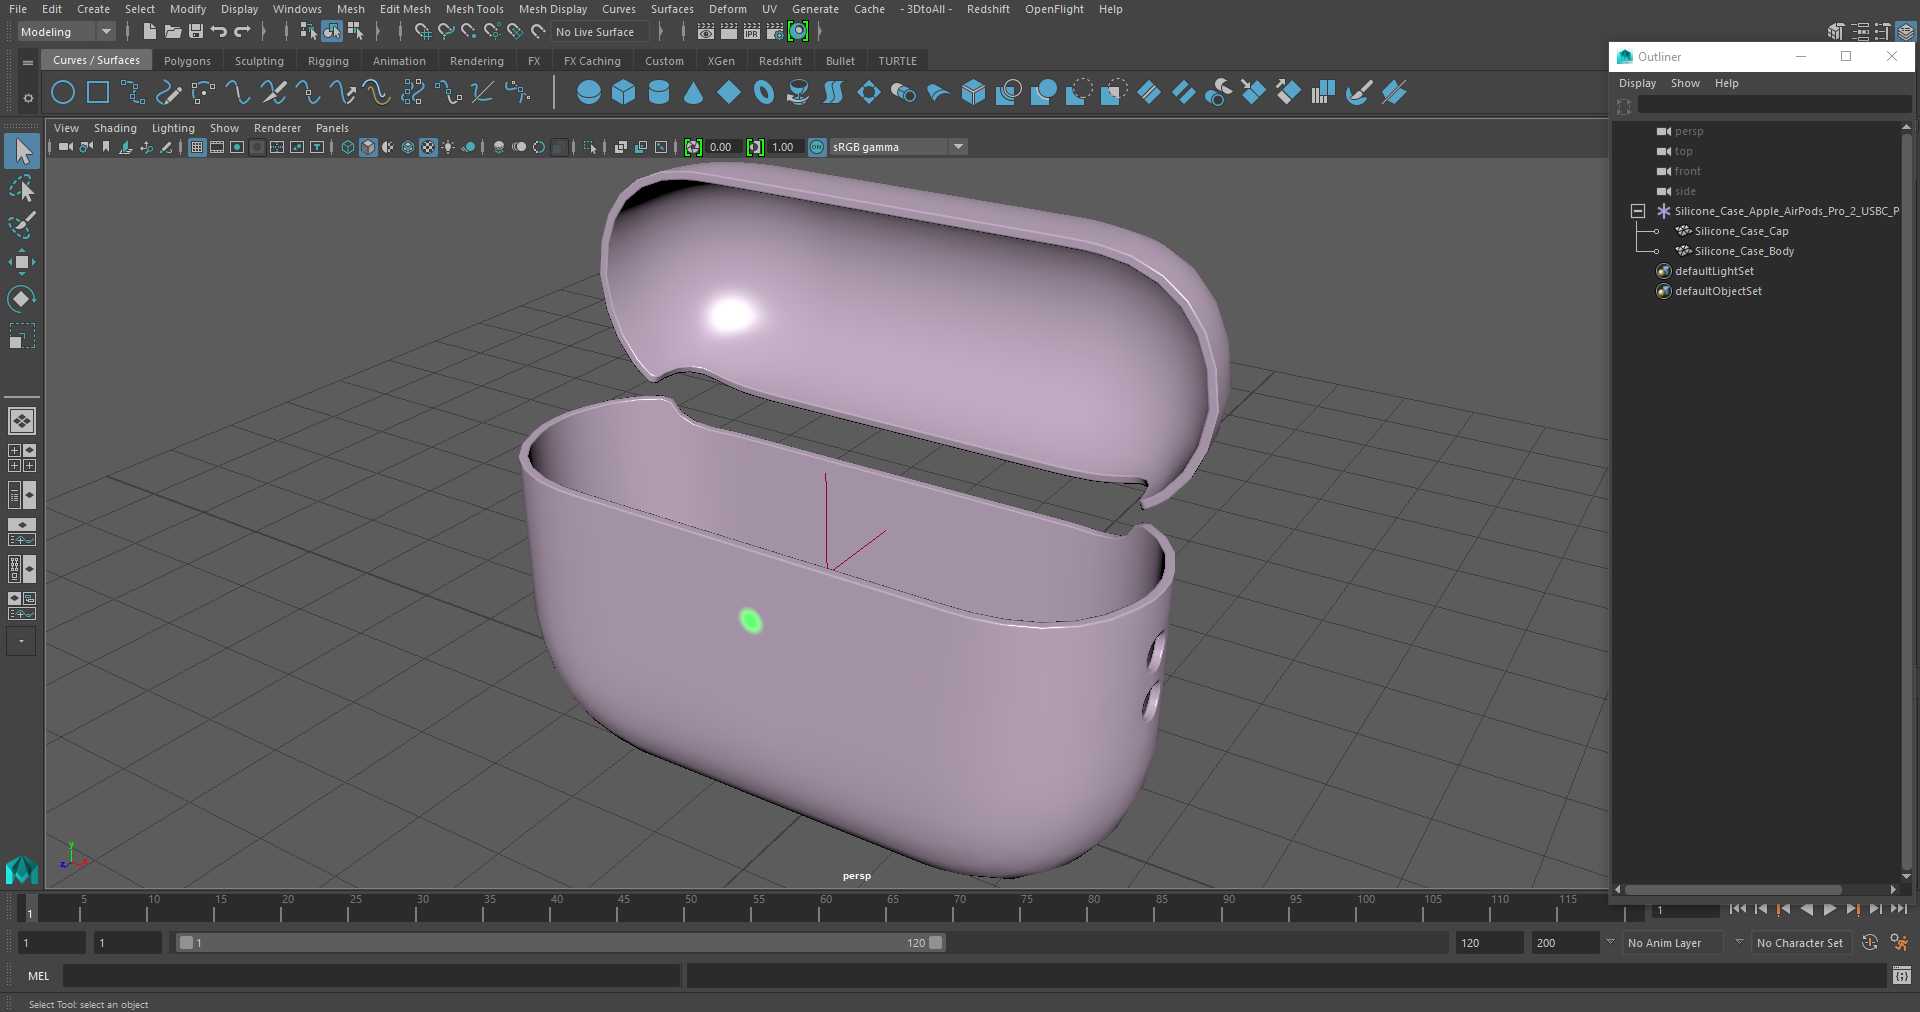Collapse the Silicone_Case_Apple_AirPods group in Outliner
The height and width of the screenshot is (1012, 1920).
click(x=1638, y=211)
